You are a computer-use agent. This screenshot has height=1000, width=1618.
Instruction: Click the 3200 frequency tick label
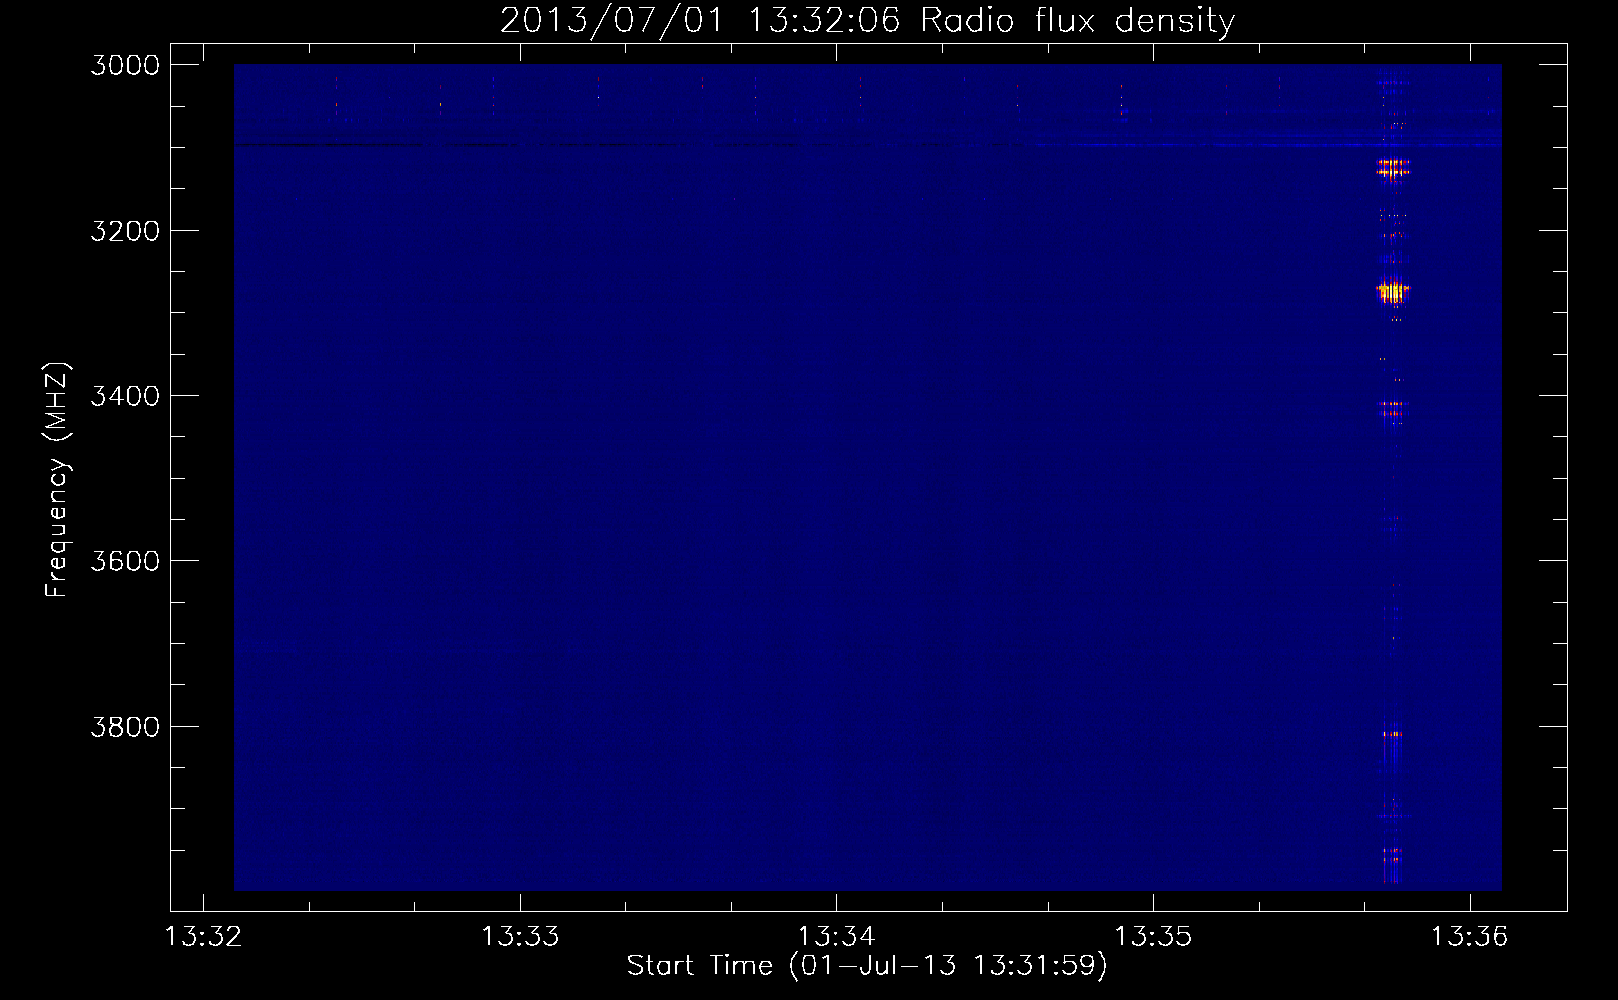(x=125, y=231)
